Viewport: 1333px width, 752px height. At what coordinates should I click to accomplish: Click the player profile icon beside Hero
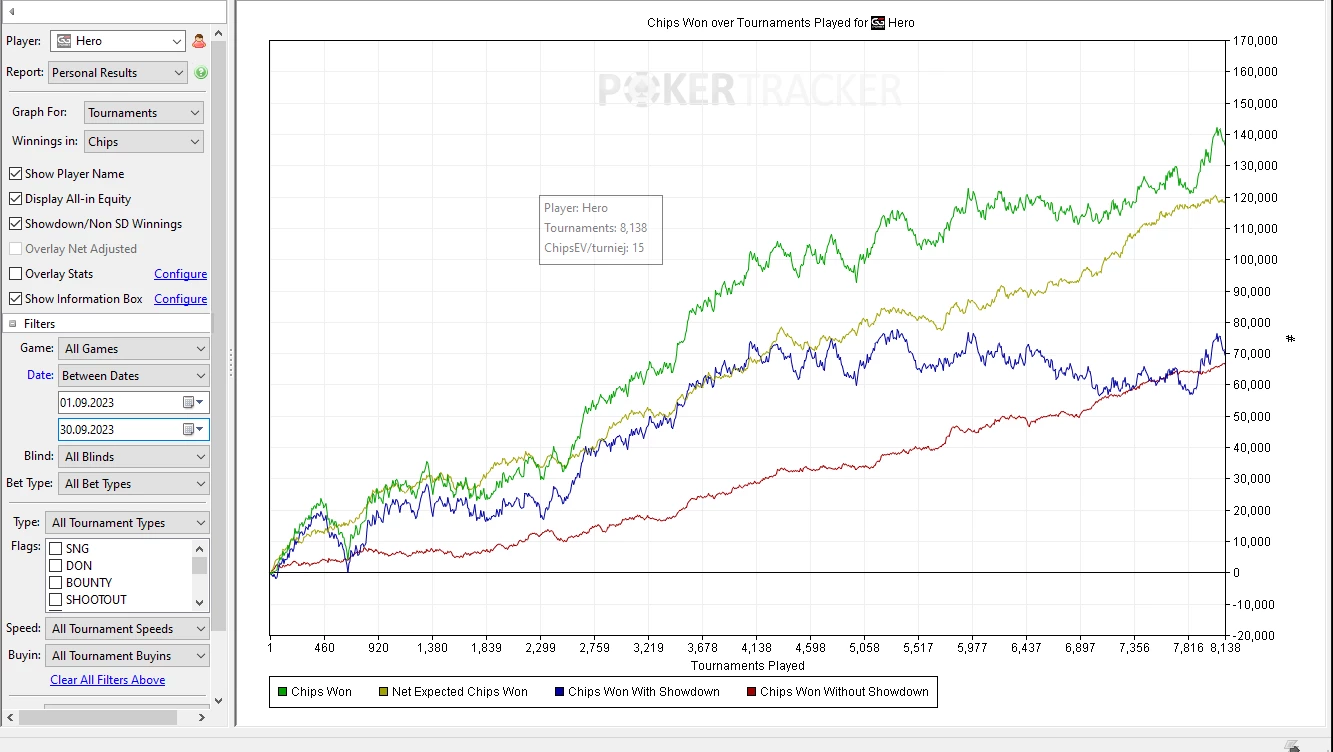[198, 41]
